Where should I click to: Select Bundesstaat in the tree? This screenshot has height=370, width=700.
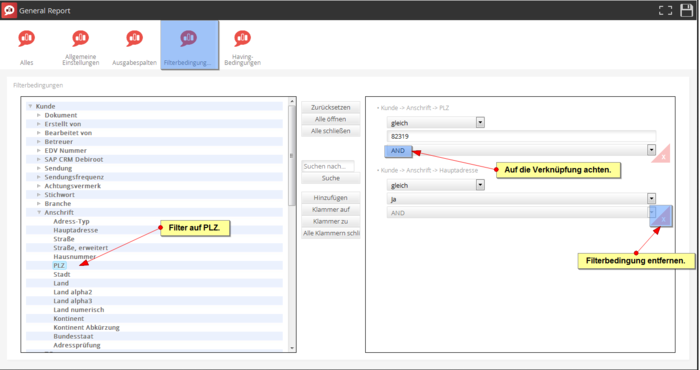coord(73,336)
